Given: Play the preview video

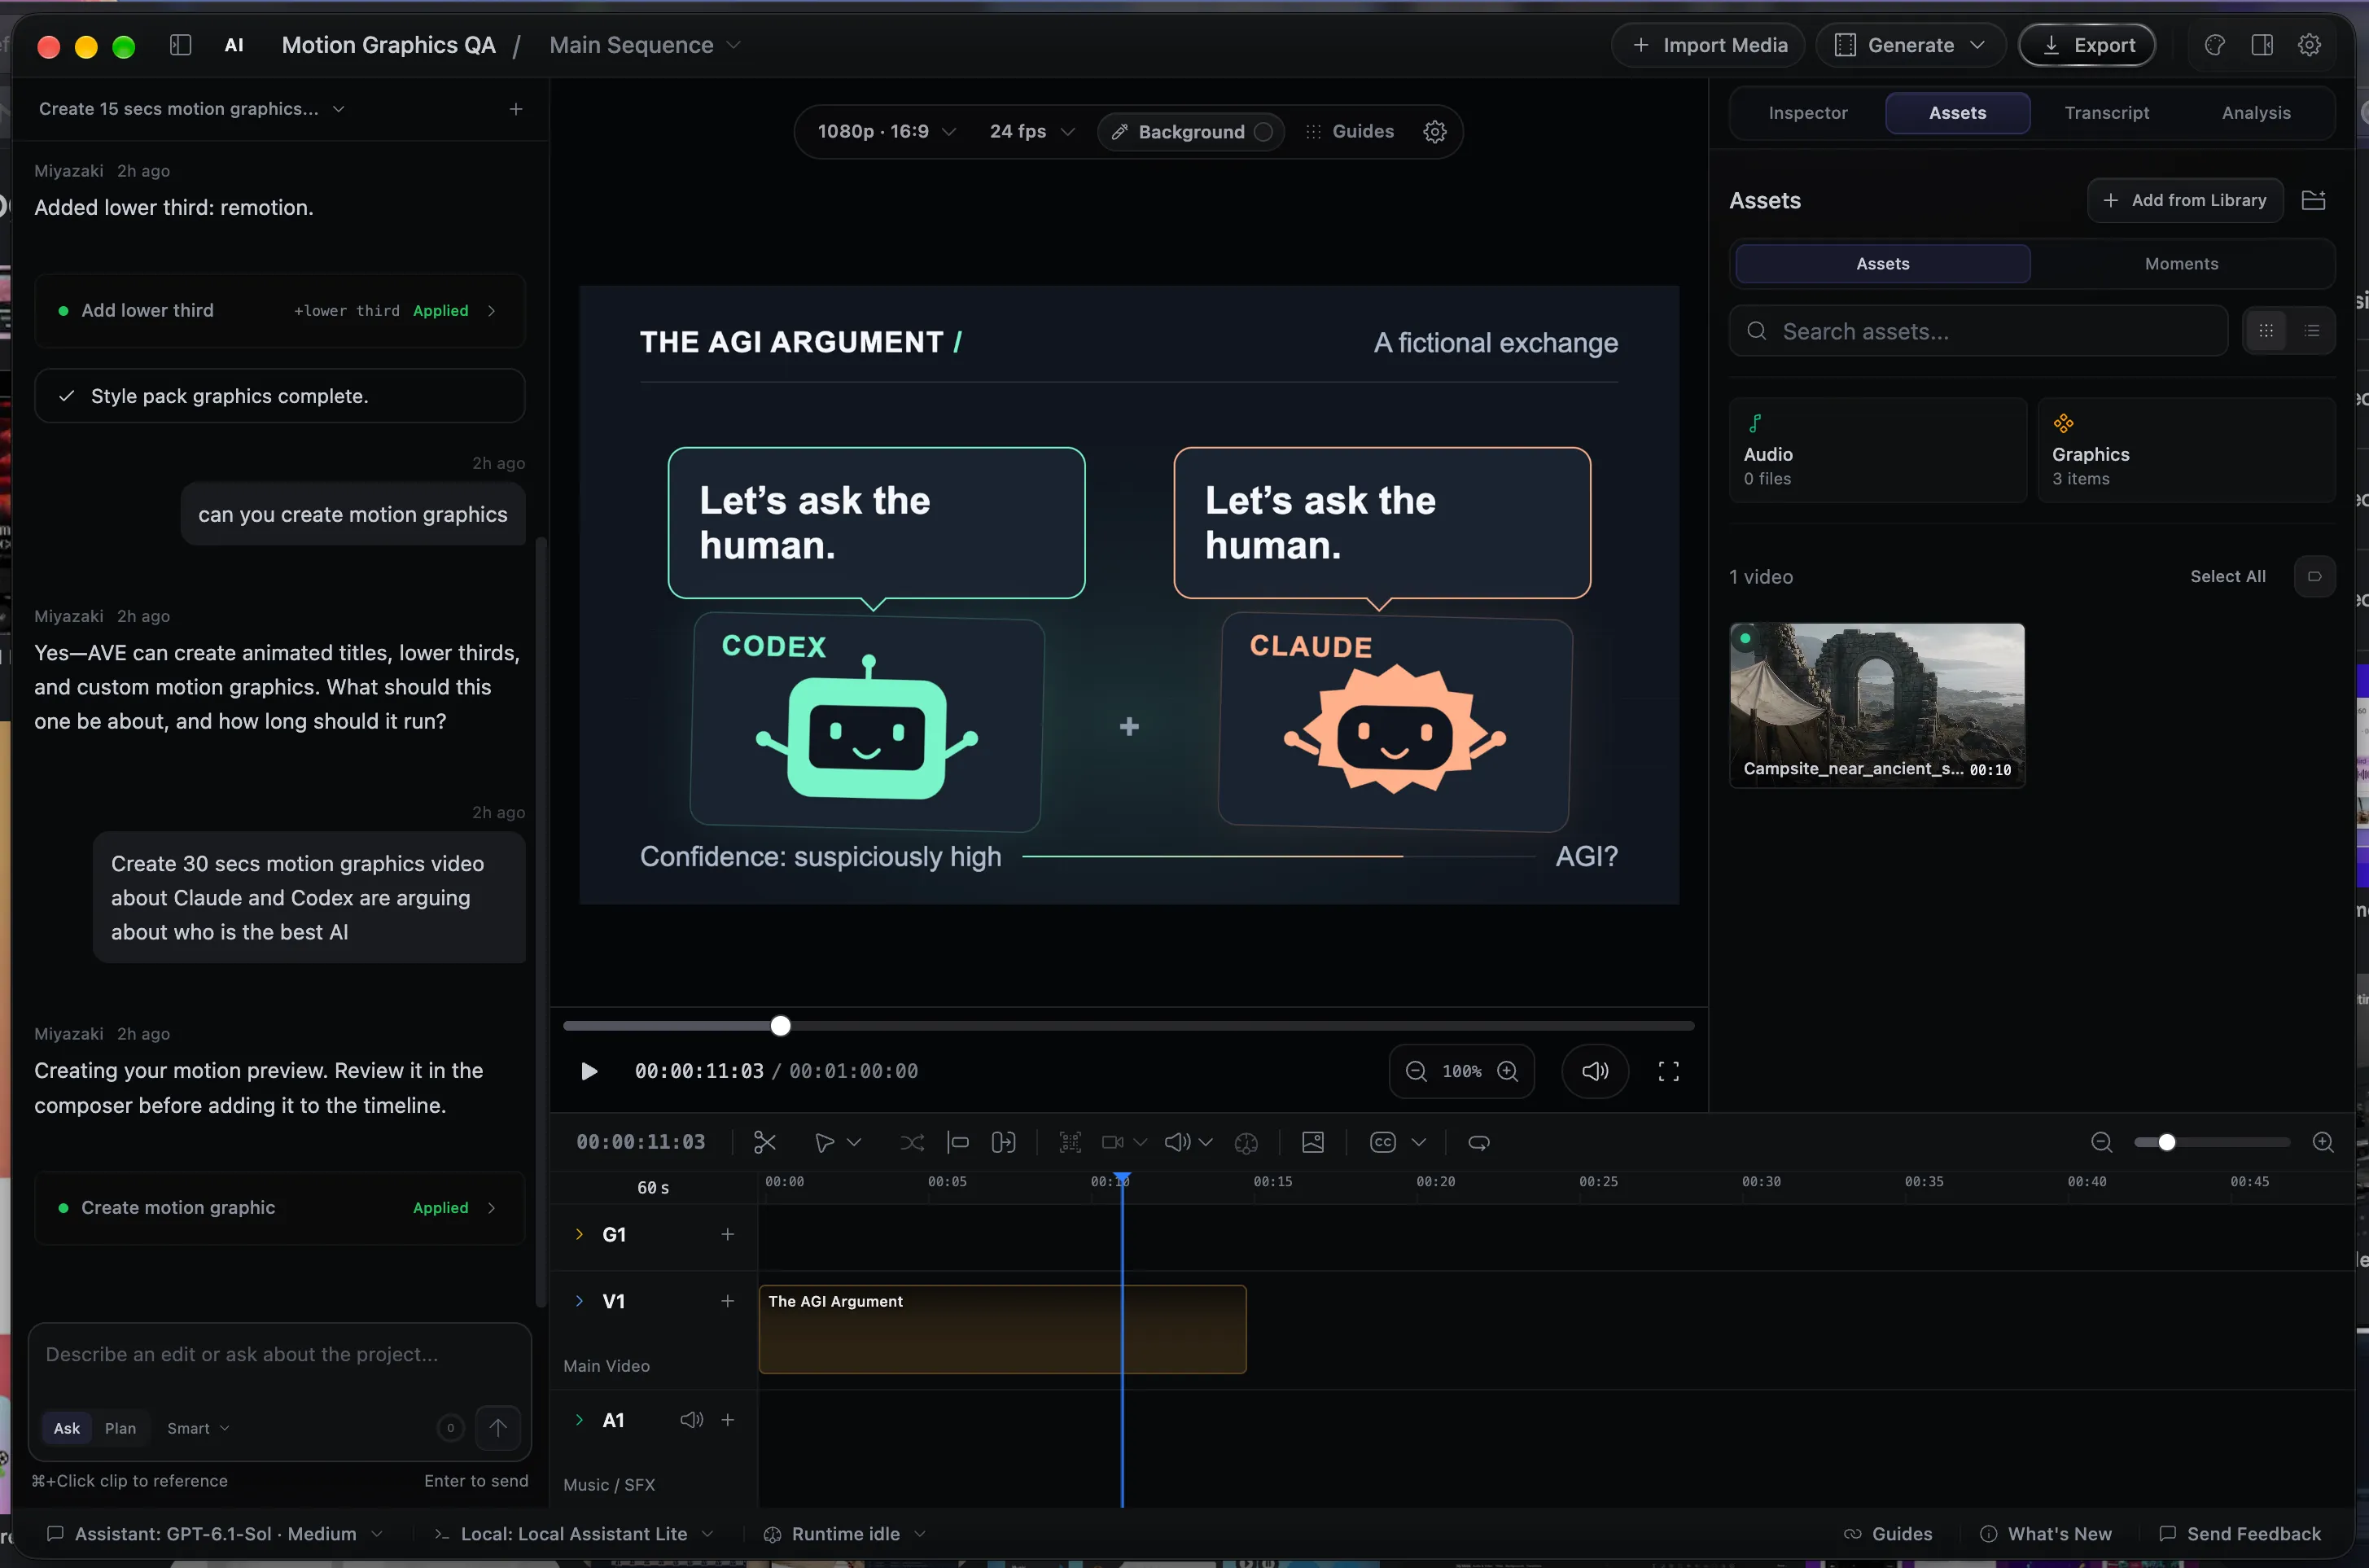Looking at the screenshot, I should tap(589, 1071).
